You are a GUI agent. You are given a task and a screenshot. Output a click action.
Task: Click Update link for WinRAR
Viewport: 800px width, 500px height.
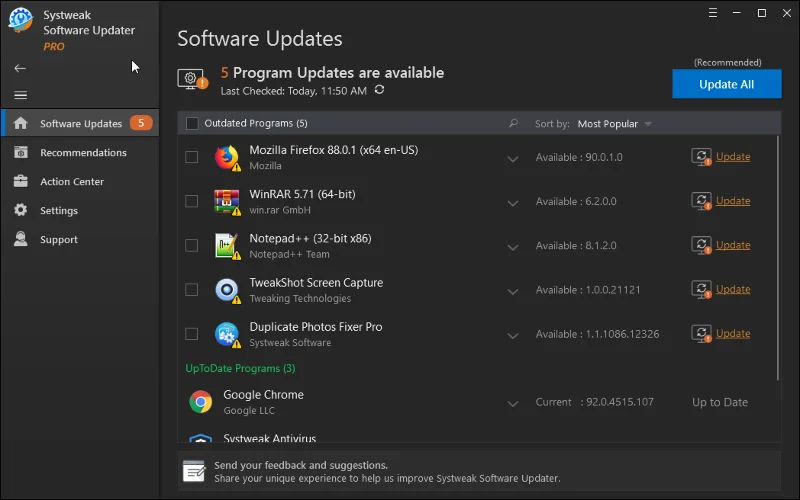(733, 201)
